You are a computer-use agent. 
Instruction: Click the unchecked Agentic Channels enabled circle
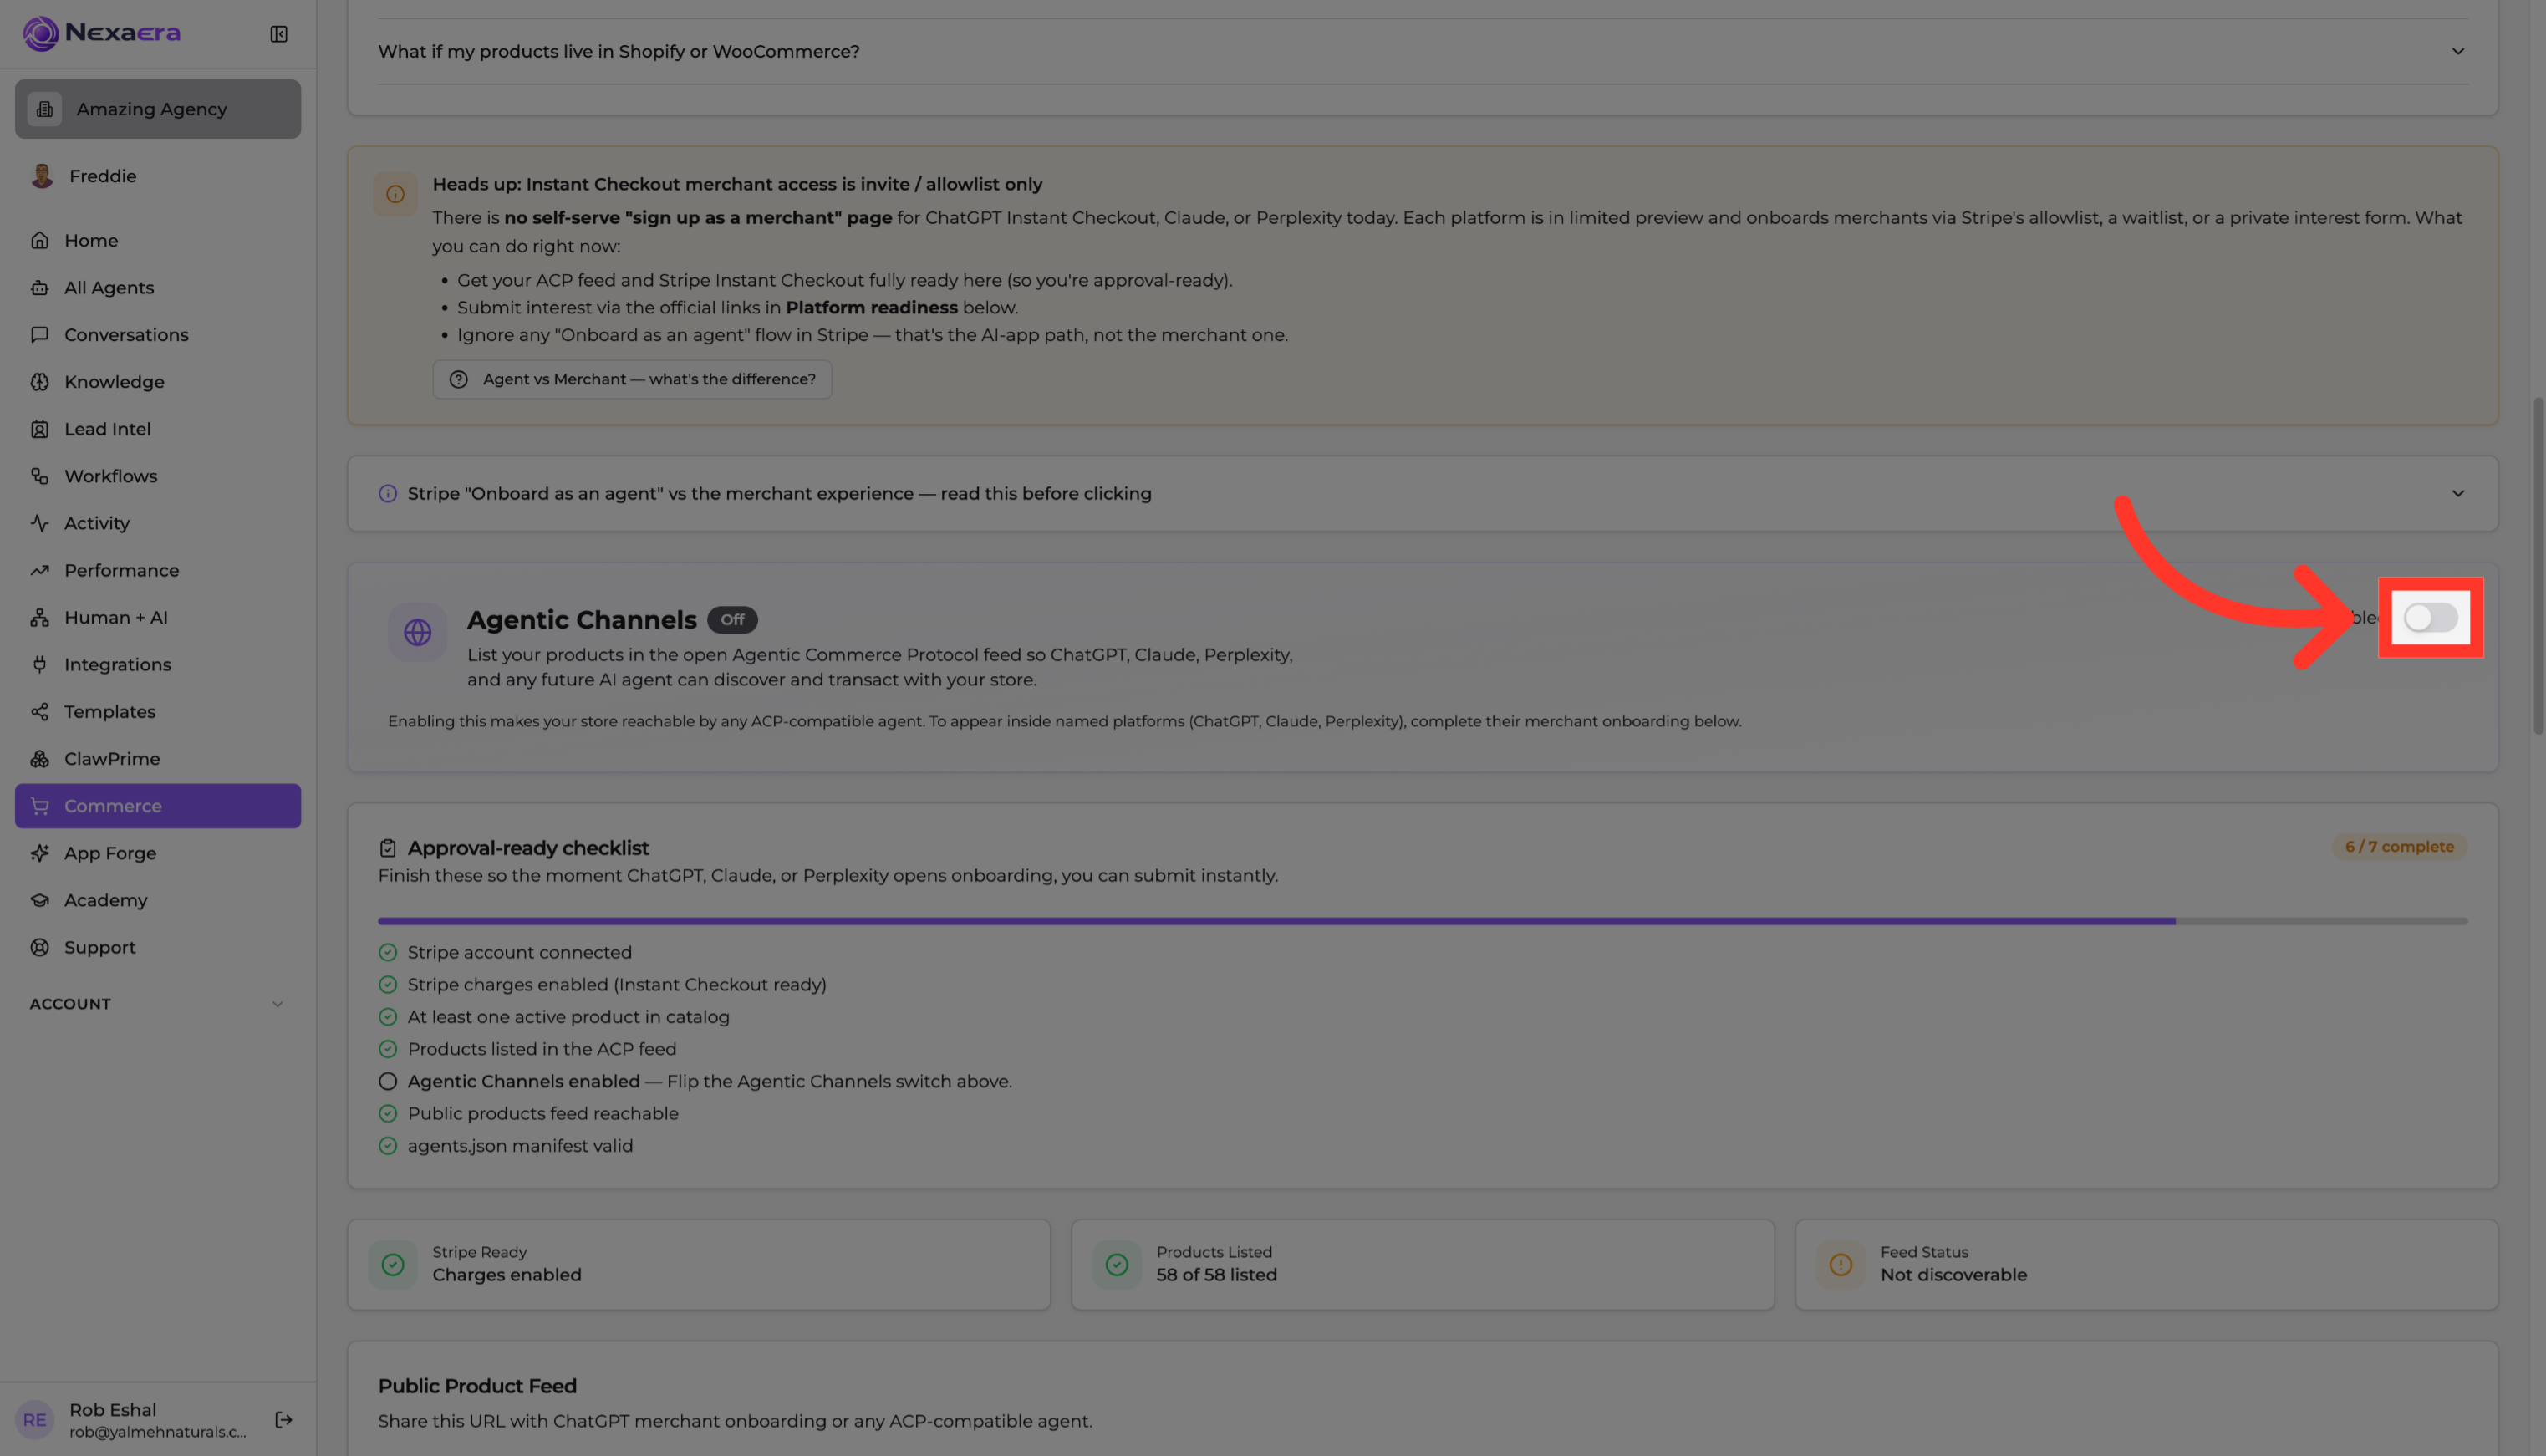pos(388,1081)
